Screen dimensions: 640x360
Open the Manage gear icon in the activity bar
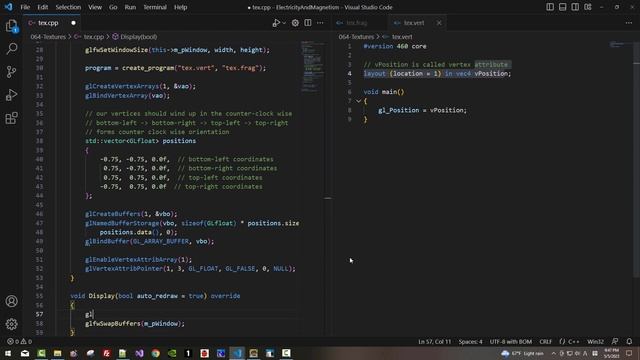11,324
